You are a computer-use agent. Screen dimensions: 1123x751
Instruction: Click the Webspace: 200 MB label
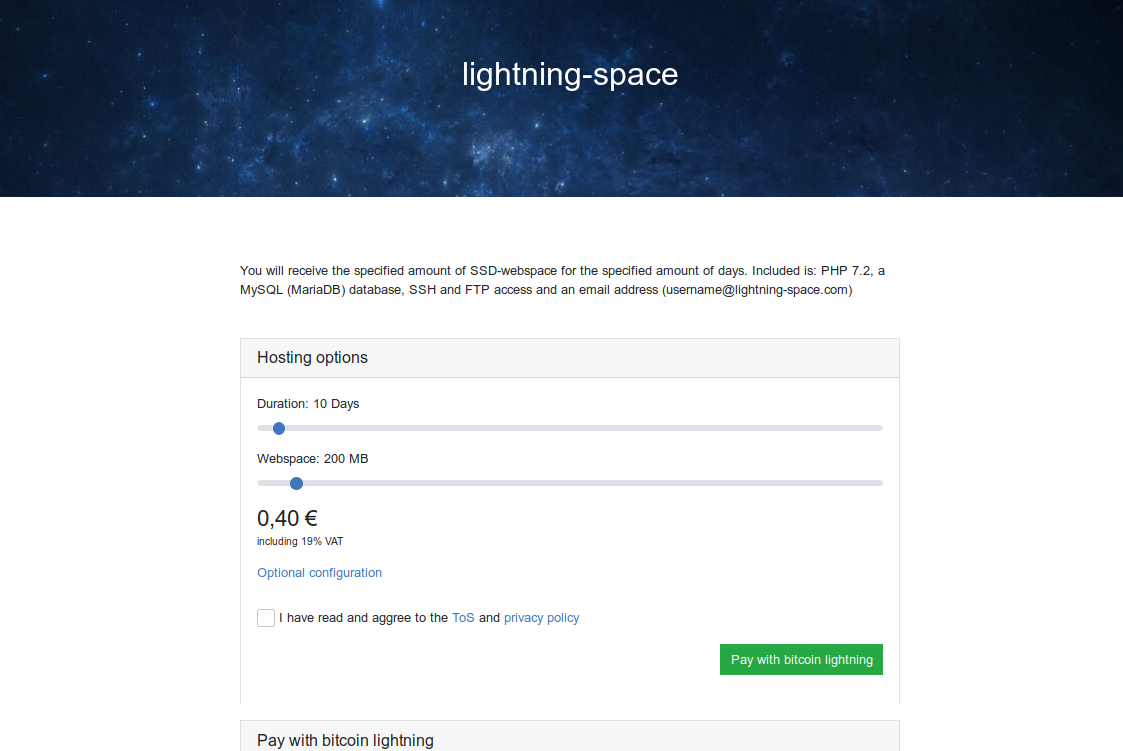[x=312, y=459]
